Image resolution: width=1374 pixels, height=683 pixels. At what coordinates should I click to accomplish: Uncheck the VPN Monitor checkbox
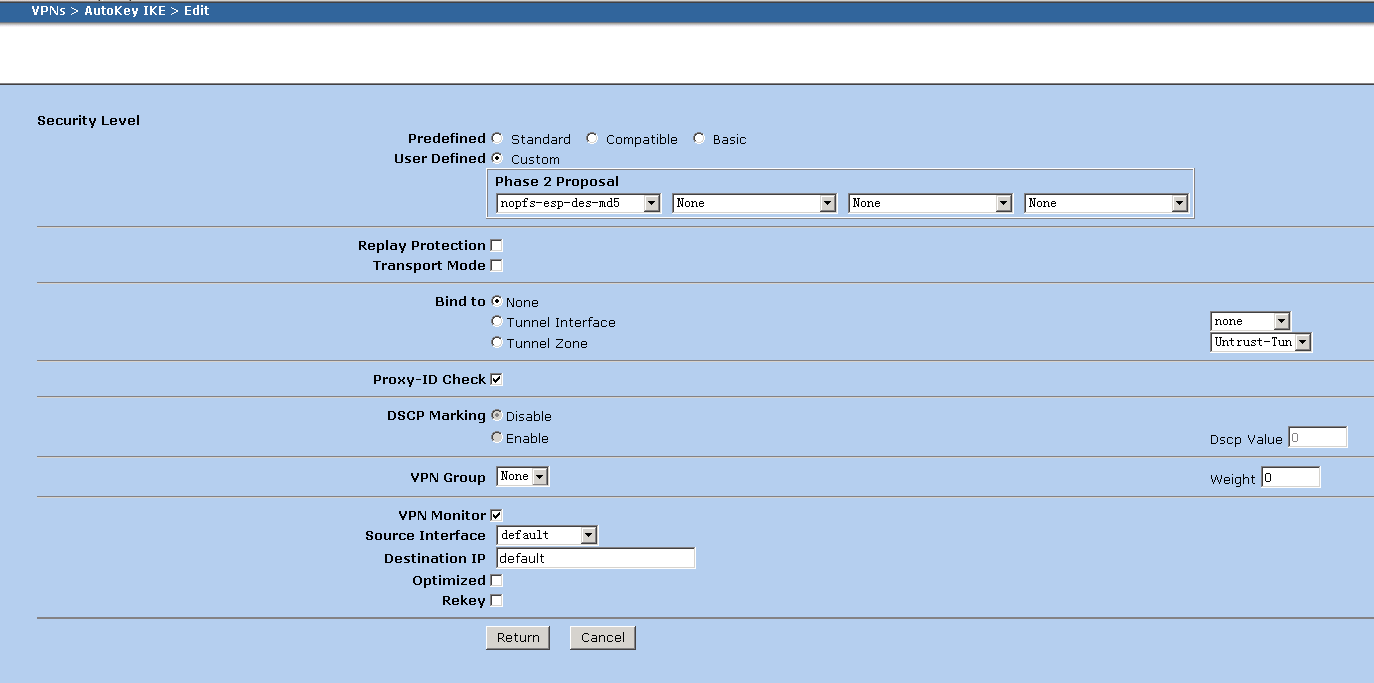click(x=497, y=515)
